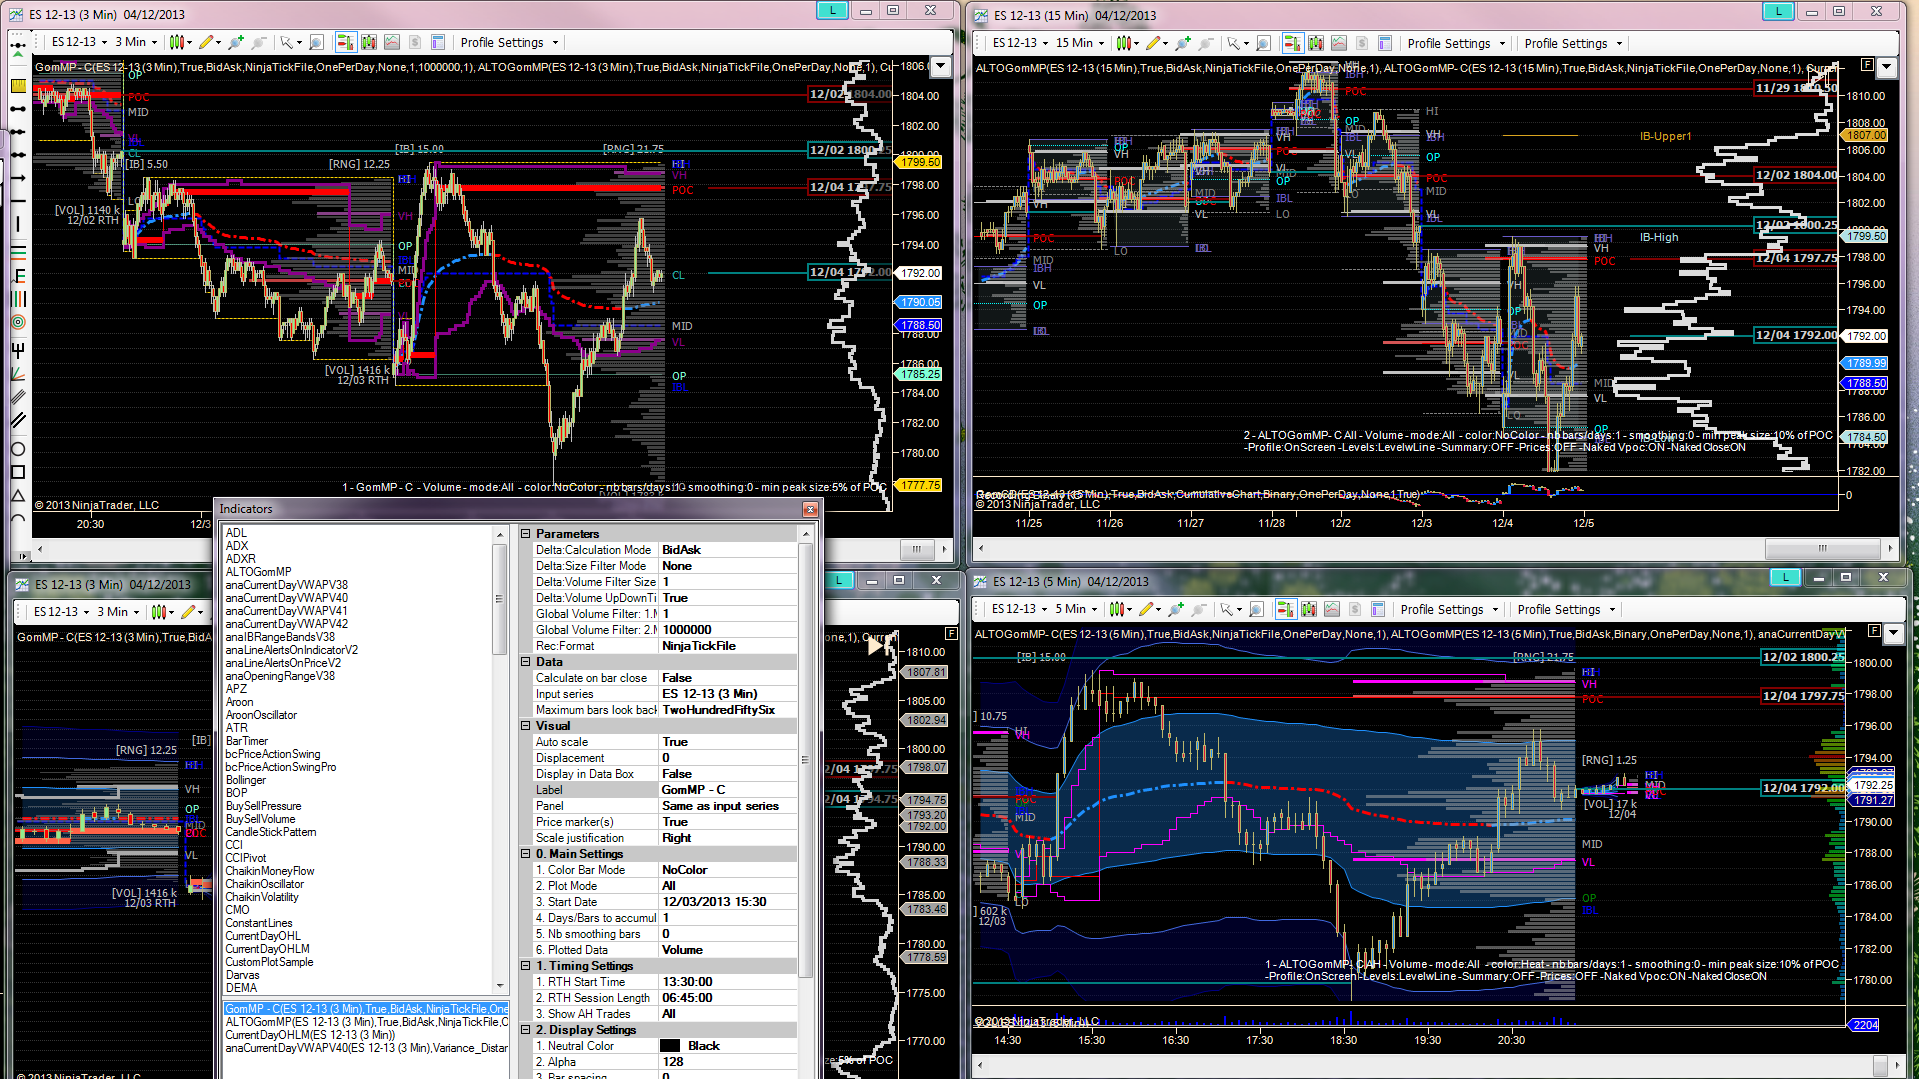Click the Neutral Color black swatch
Screen dimensions: 1919x1079
click(670, 1046)
